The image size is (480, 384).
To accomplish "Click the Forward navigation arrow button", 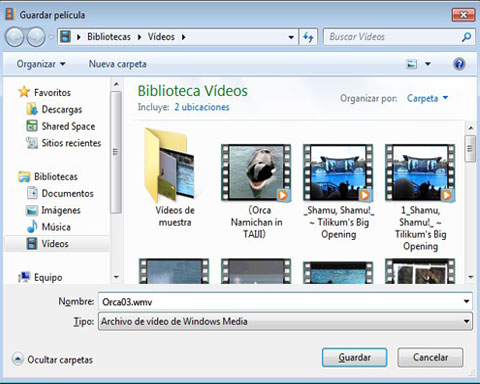I will tap(36, 37).
